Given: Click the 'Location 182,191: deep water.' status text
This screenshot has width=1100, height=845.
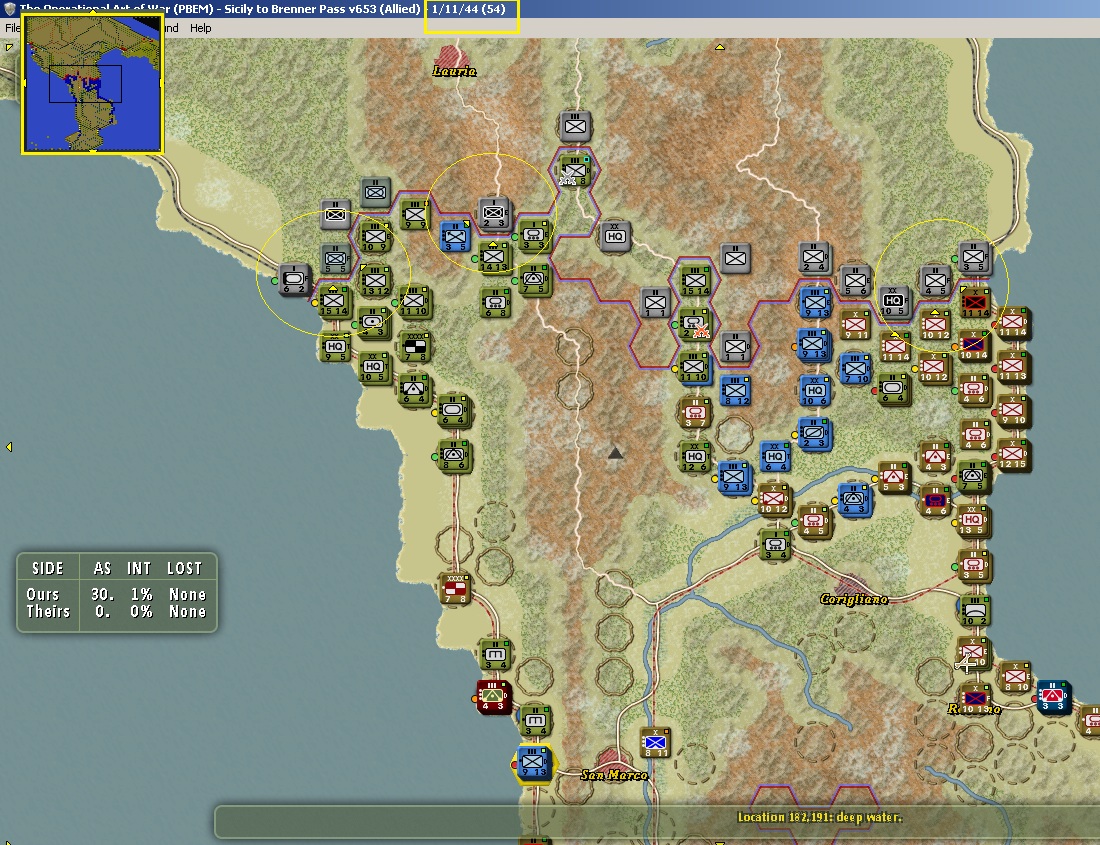Looking at the screenshot, I should 819,817.
